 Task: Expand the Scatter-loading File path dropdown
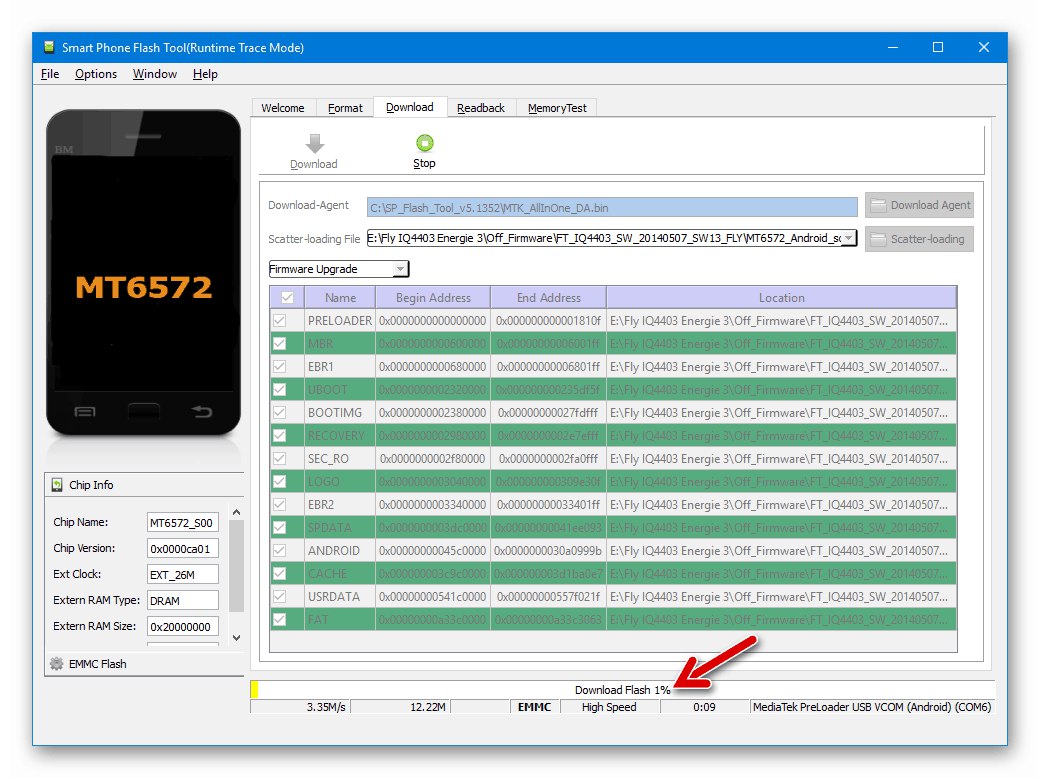[x=848, y=238]
